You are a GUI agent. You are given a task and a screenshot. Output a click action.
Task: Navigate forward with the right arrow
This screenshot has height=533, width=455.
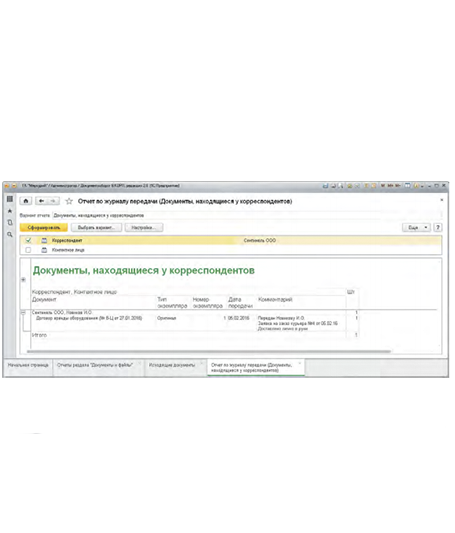53,201
